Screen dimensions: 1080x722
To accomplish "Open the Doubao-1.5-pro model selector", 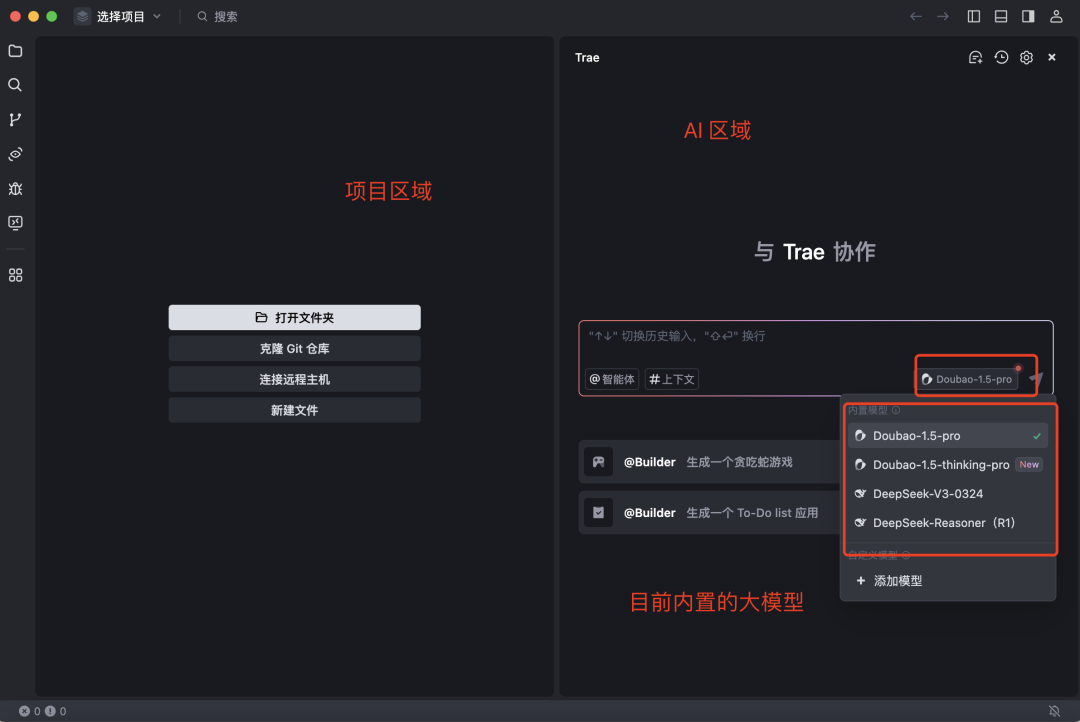I will coord(967,379).
